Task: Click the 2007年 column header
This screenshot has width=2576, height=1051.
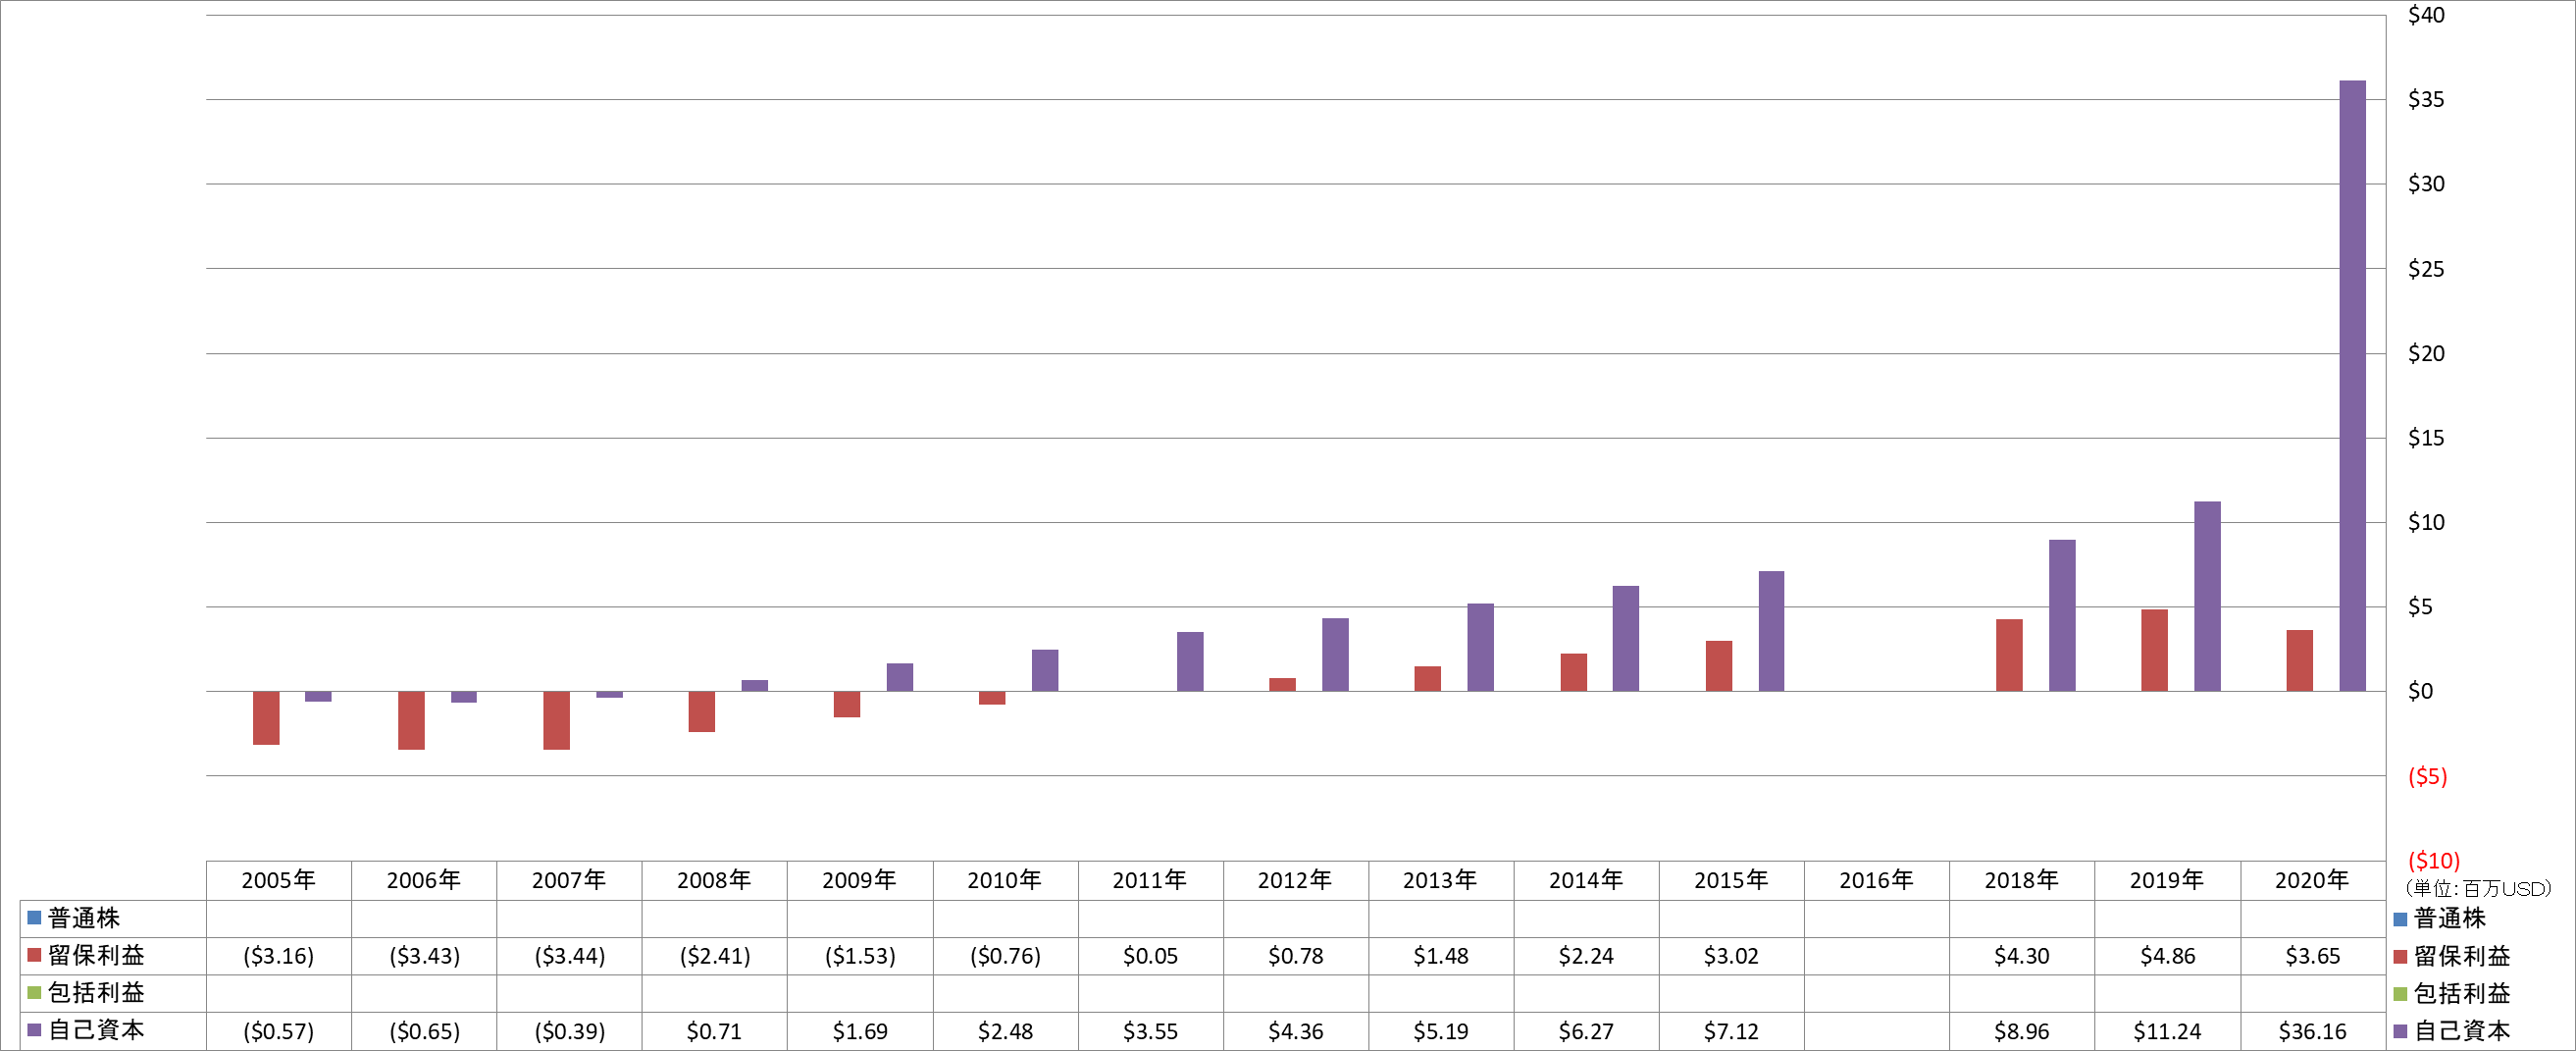Action: (569, 880)
